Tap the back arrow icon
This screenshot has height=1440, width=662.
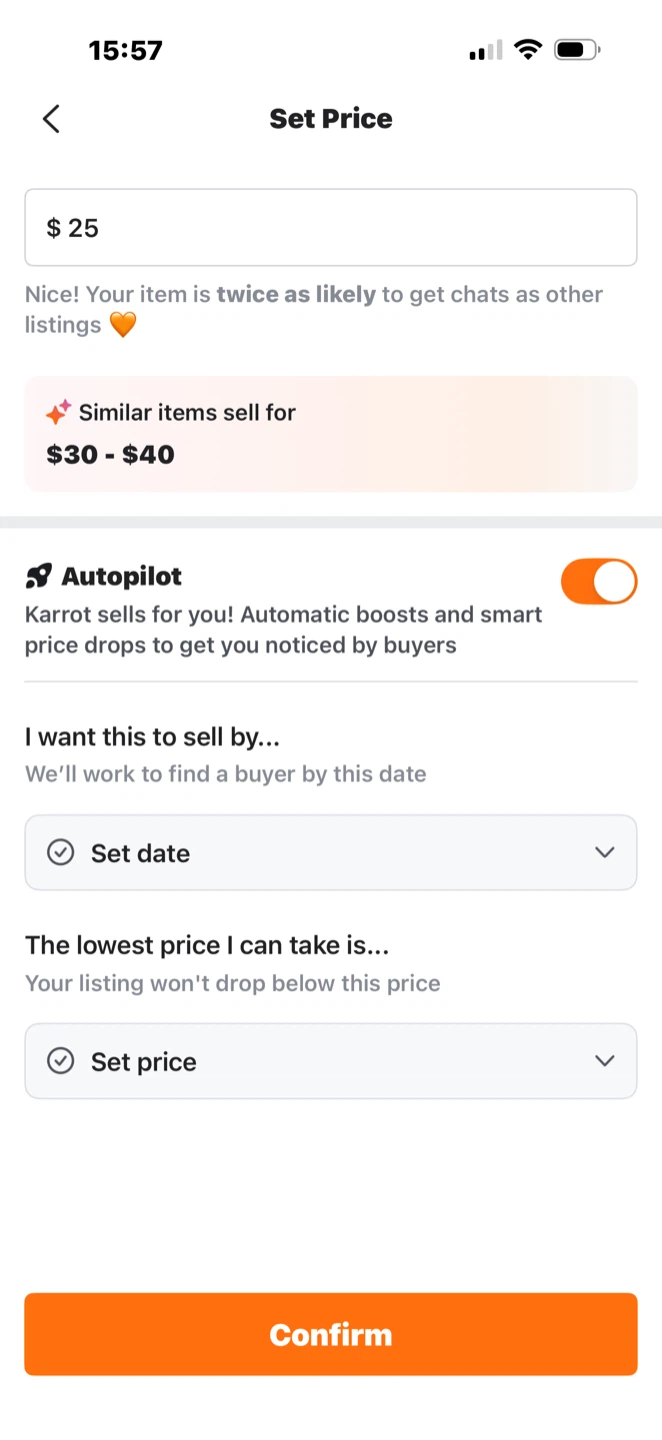click(51, 119)
